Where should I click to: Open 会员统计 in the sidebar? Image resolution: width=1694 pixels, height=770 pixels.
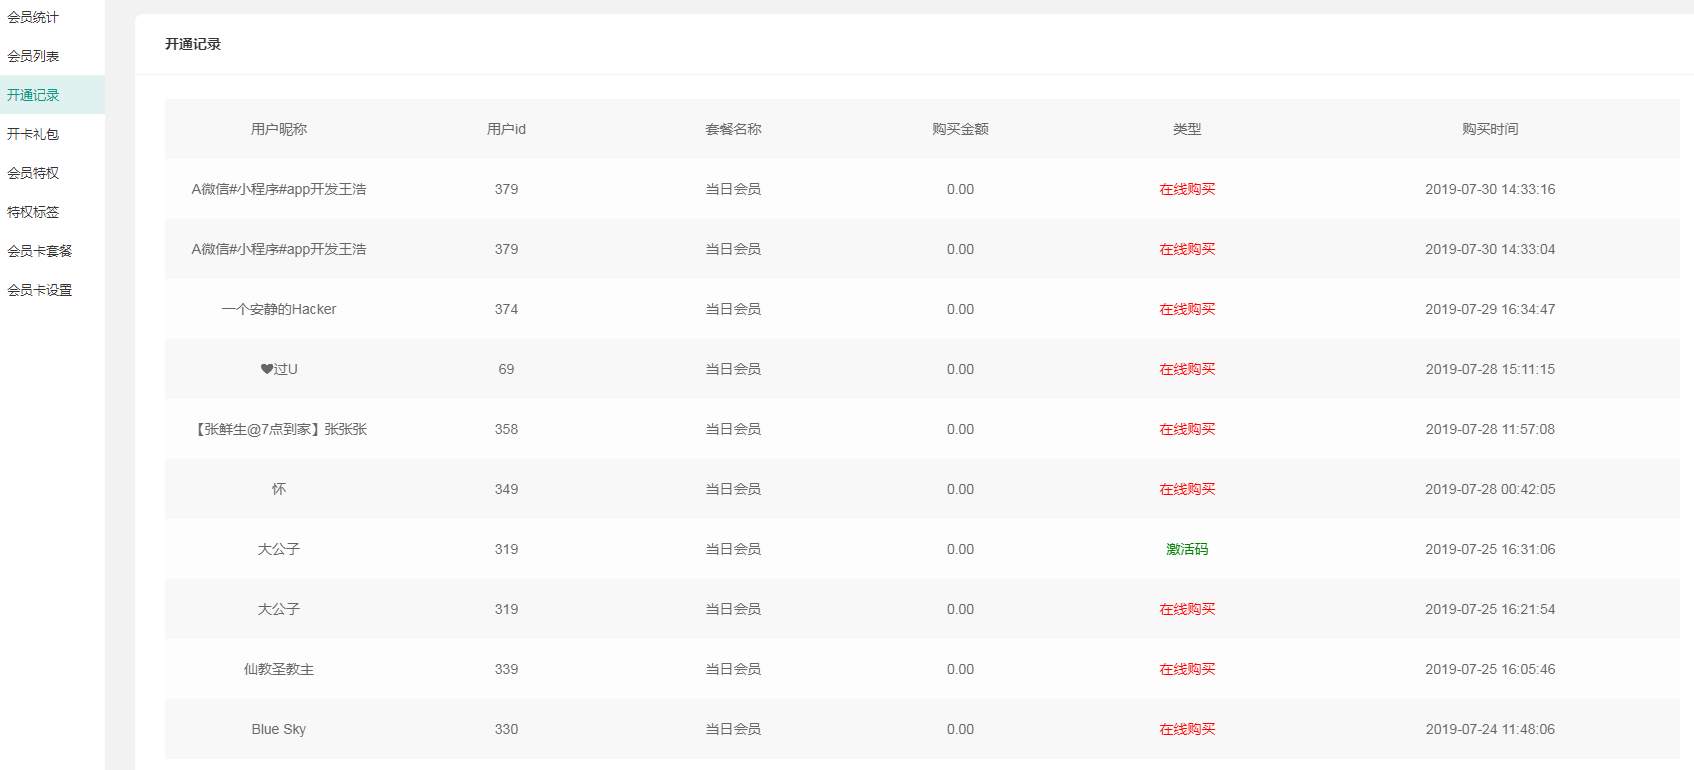tap(33, 17)
